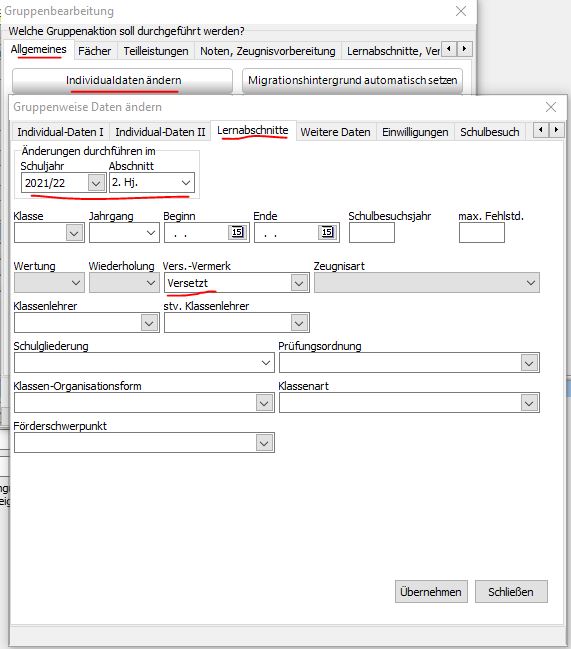Click the Übernehmen button

click(431, 592)
